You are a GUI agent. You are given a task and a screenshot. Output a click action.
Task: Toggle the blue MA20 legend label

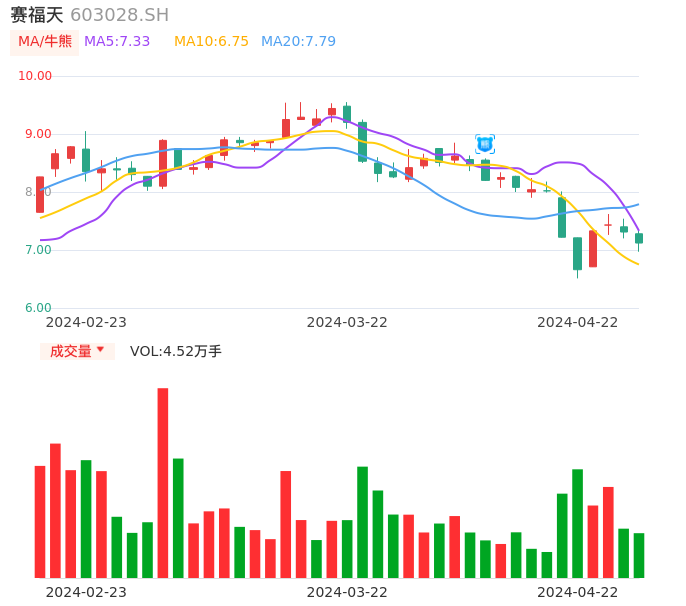[298, 42]
